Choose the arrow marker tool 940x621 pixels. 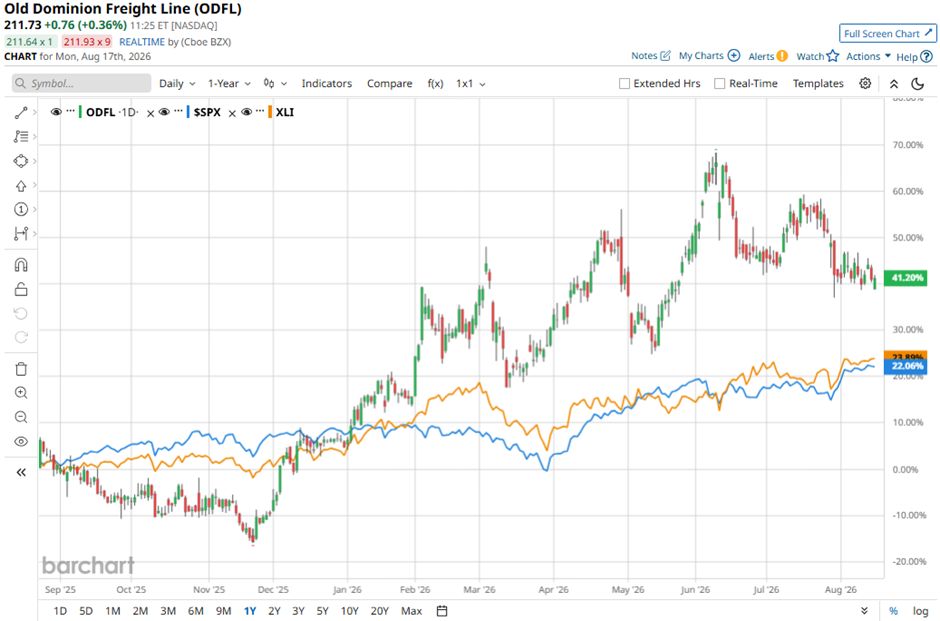click(x=21, y=186)
